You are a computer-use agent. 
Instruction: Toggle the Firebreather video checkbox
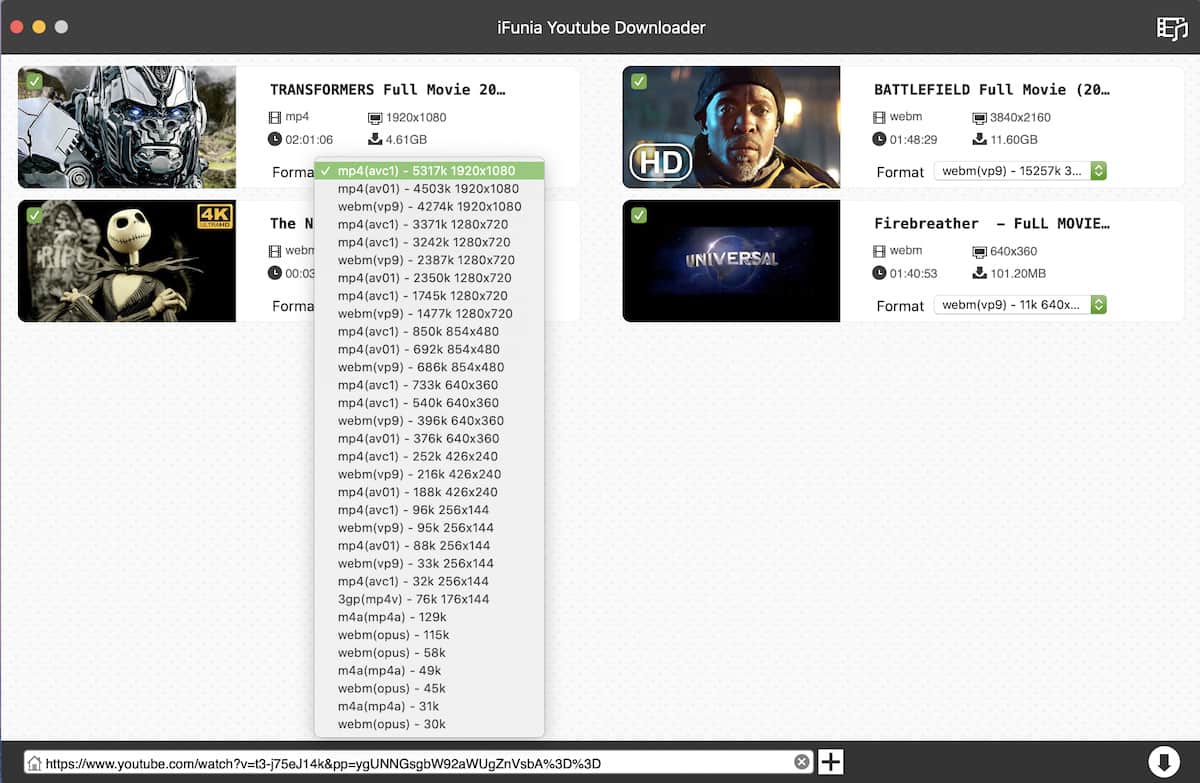(x=639, y=215)
